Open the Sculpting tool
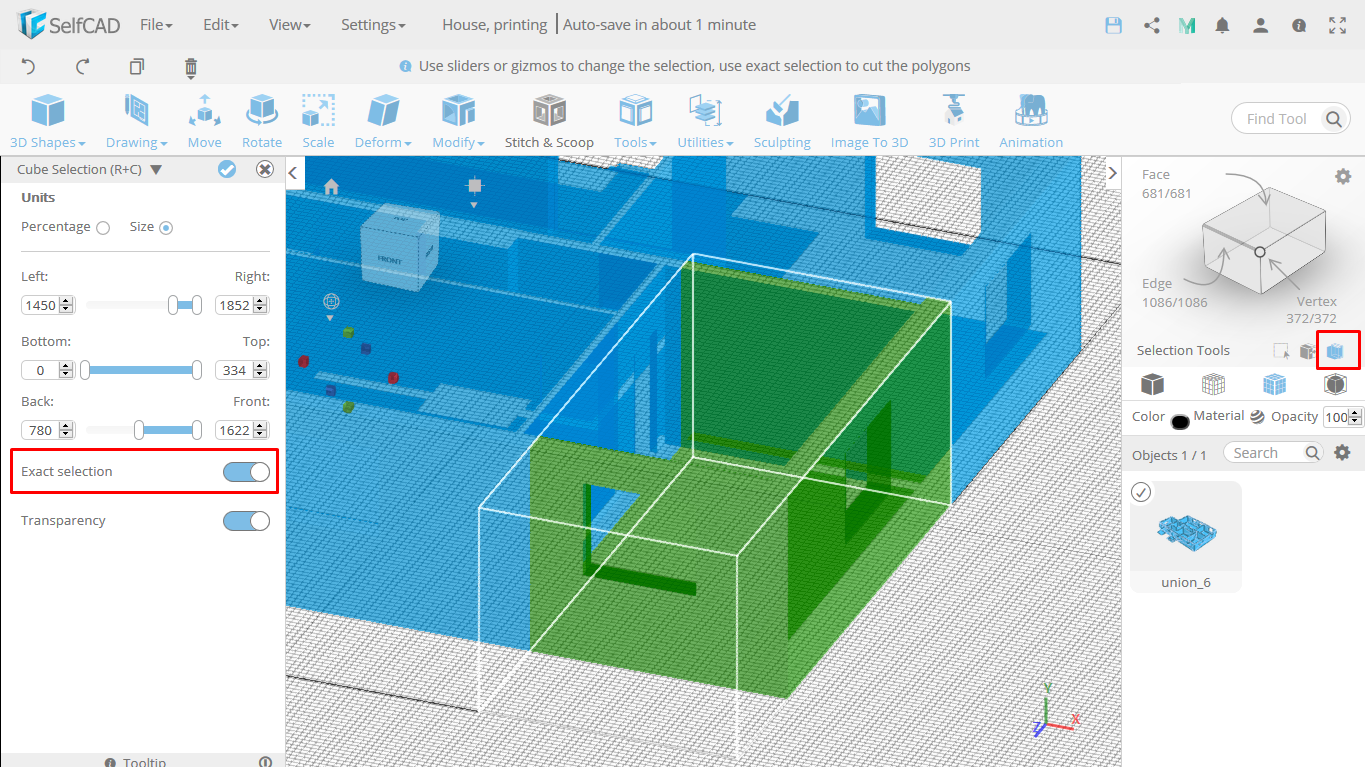This screenshot has height=767, width=1365. click(782, 122)
